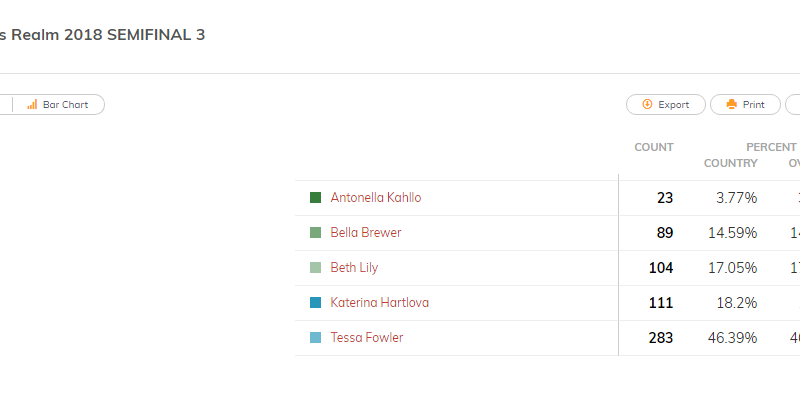
Task: Click the PERCENT column header
Action: pos(771,147)
